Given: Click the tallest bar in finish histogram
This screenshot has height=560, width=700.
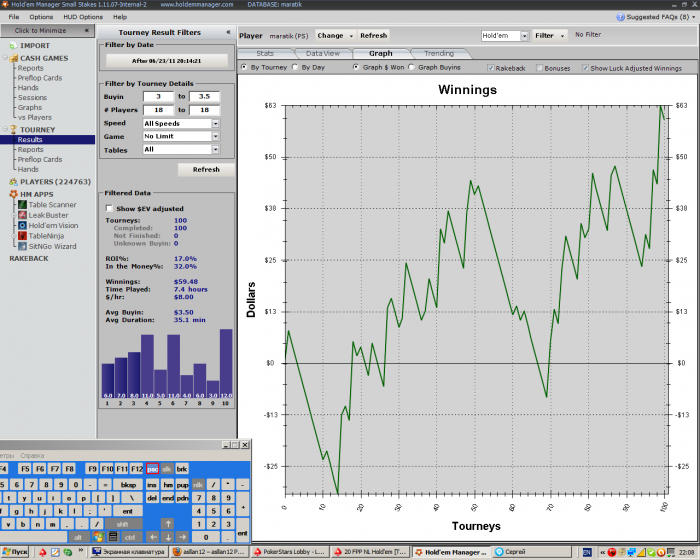Looking at the screenshot, I should pos(225,365).
